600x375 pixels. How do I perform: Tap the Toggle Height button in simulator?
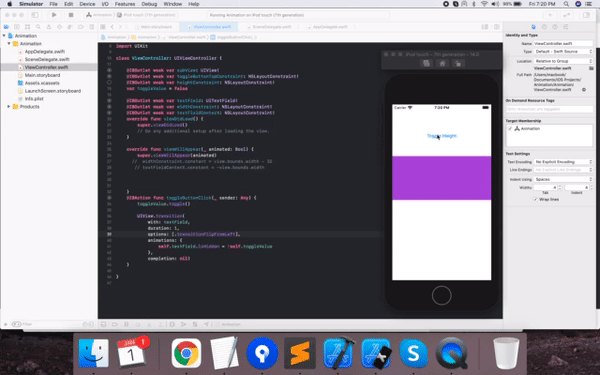pos(442,136)
